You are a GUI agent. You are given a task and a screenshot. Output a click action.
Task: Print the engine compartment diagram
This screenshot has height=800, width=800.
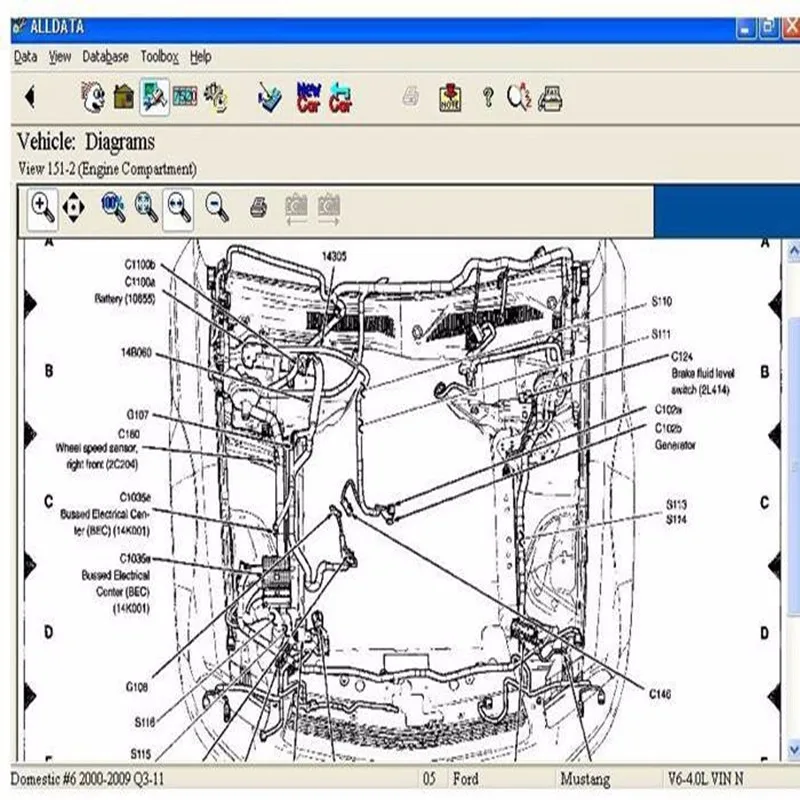click(x=257, y=205)
